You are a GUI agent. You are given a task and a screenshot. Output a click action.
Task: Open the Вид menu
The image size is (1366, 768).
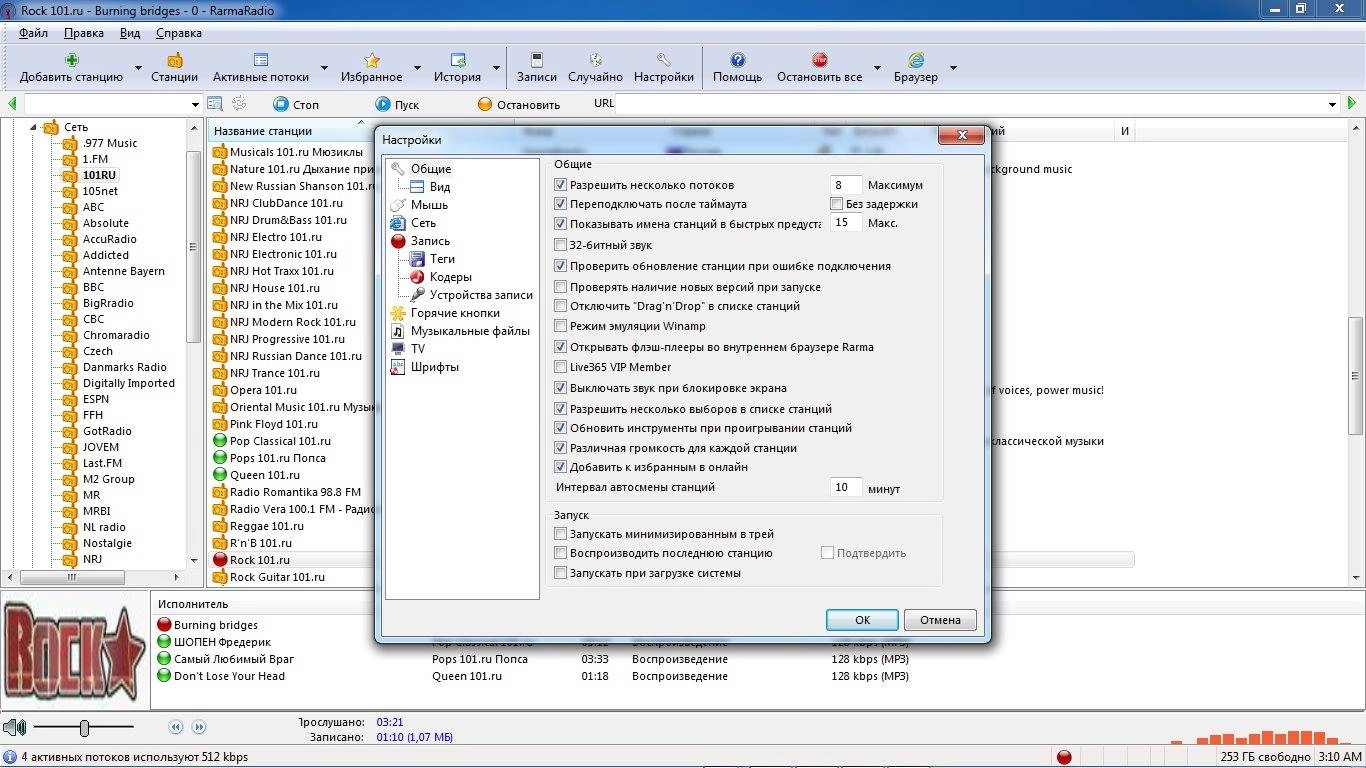tap(130, 33)
